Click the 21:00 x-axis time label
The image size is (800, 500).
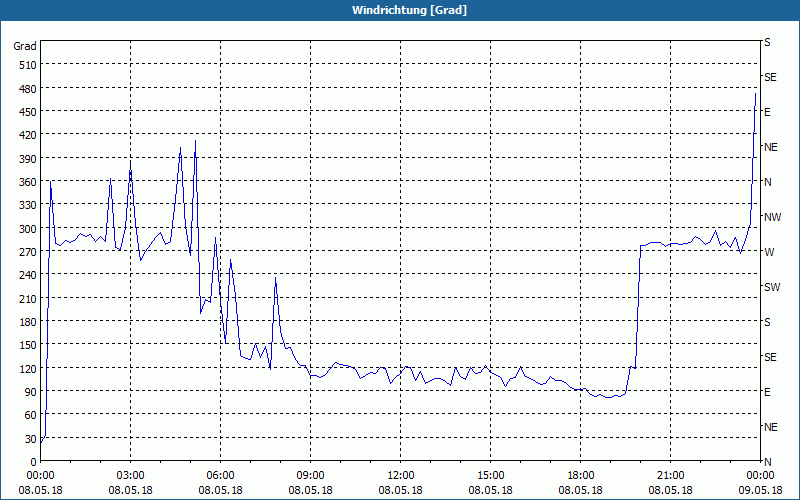click(670, 476)
